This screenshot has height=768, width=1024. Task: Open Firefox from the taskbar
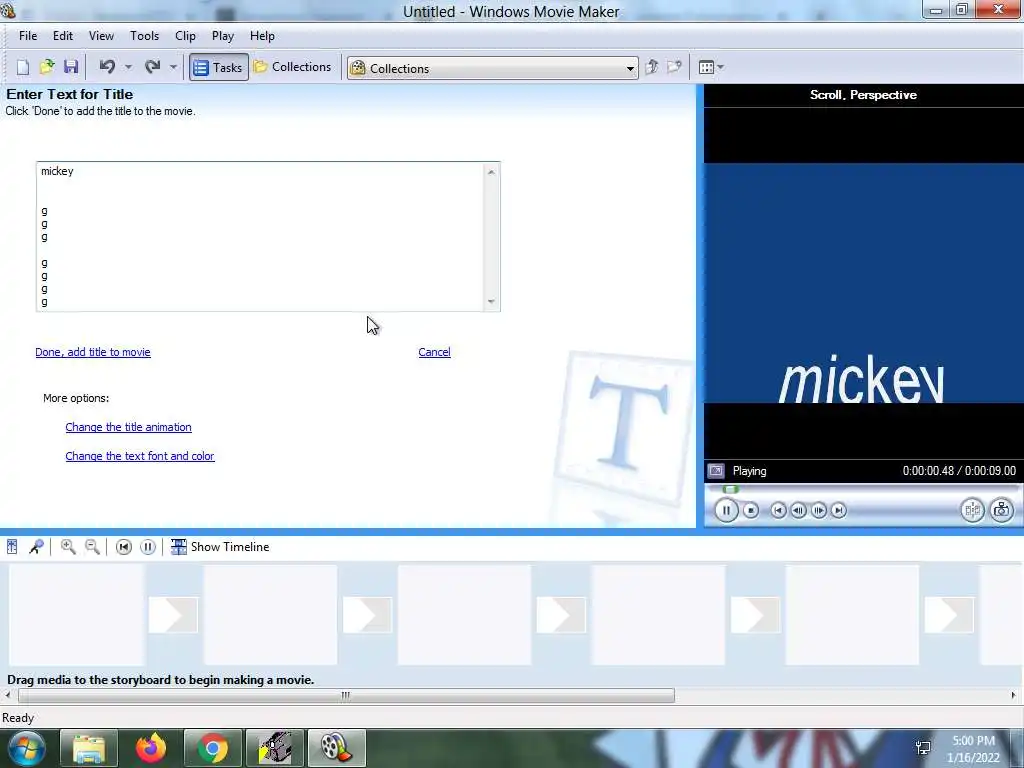pos(151,748)
